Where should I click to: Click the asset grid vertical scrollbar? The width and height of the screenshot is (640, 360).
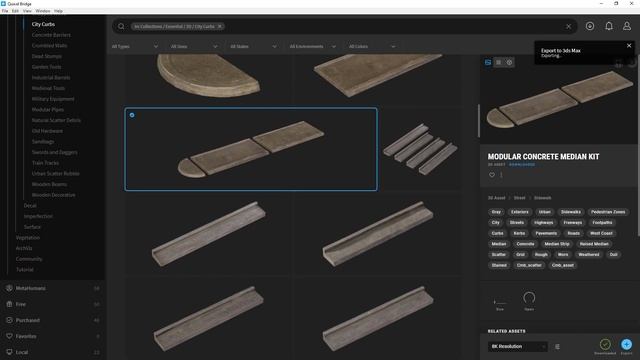coord(478,121)
